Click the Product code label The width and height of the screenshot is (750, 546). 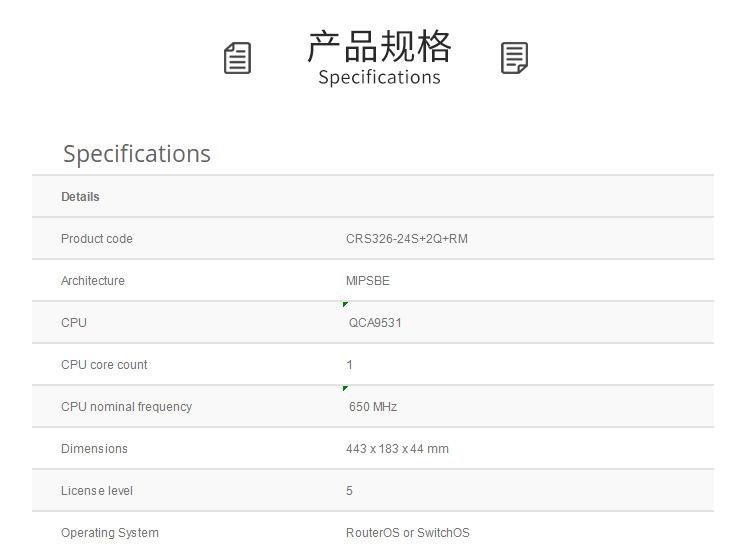[97, 239]
